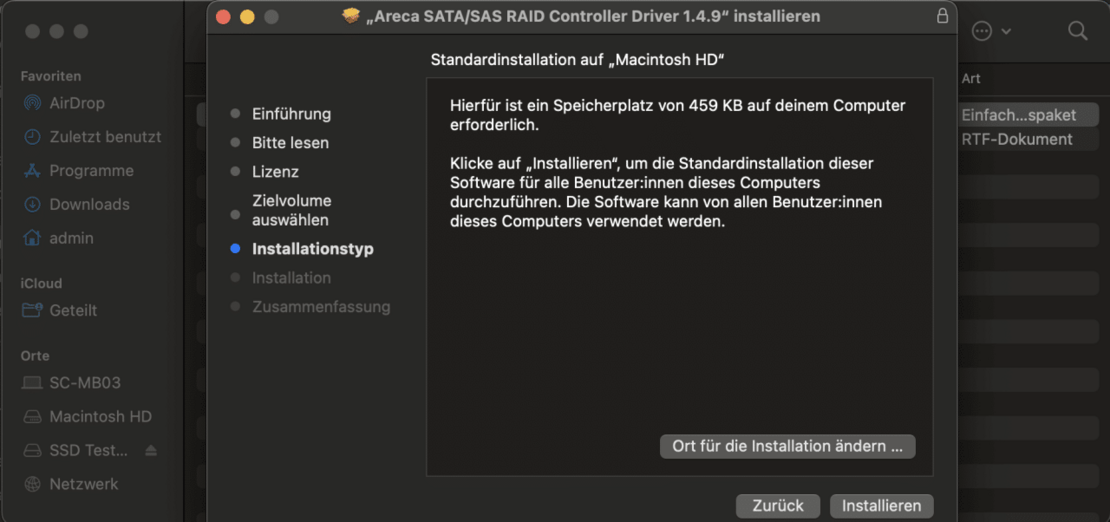Screen dimensions: 1110x522
Task: Select the RTF-Dokument file row
Action: click(x=1016, y=139)
